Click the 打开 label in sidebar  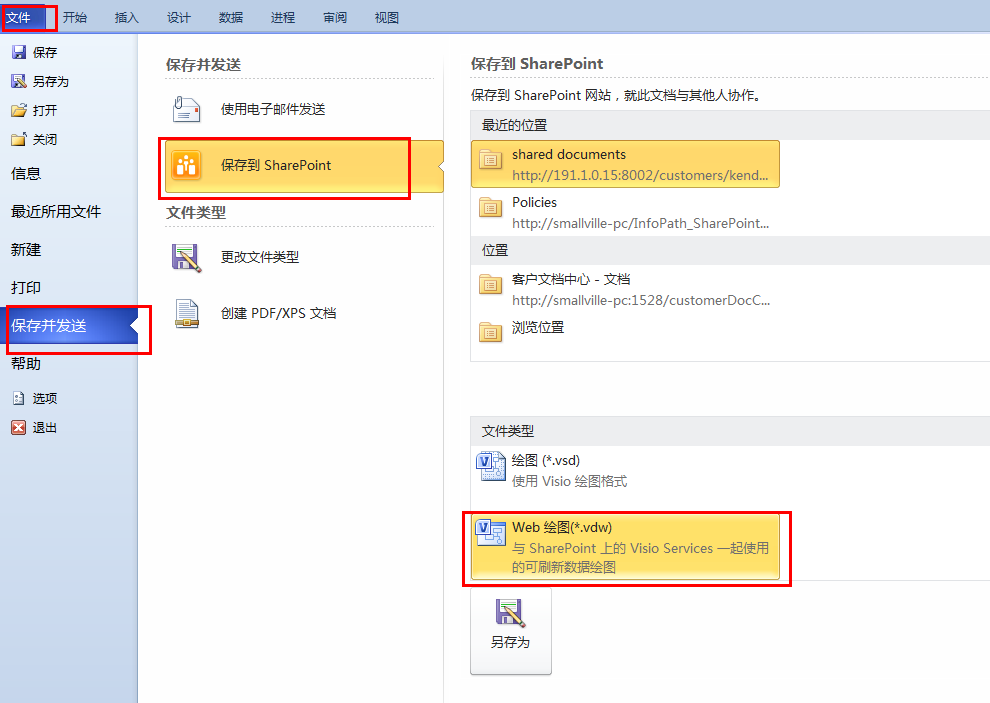45,111
